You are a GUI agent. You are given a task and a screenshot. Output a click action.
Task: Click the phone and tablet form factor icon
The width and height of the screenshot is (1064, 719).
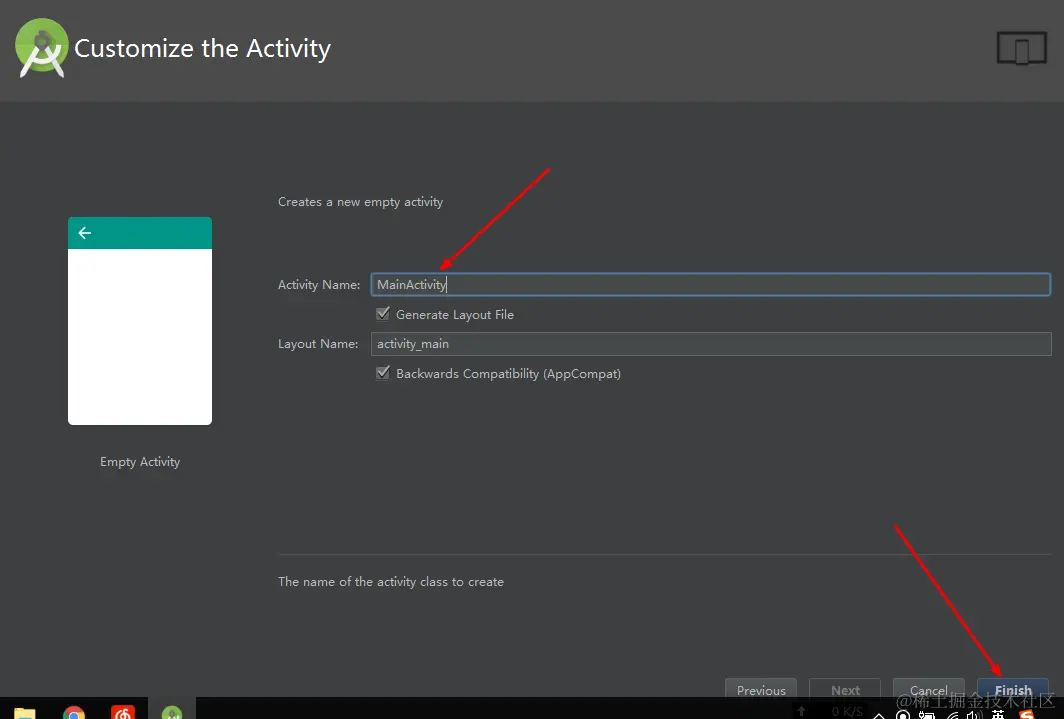1021,48
